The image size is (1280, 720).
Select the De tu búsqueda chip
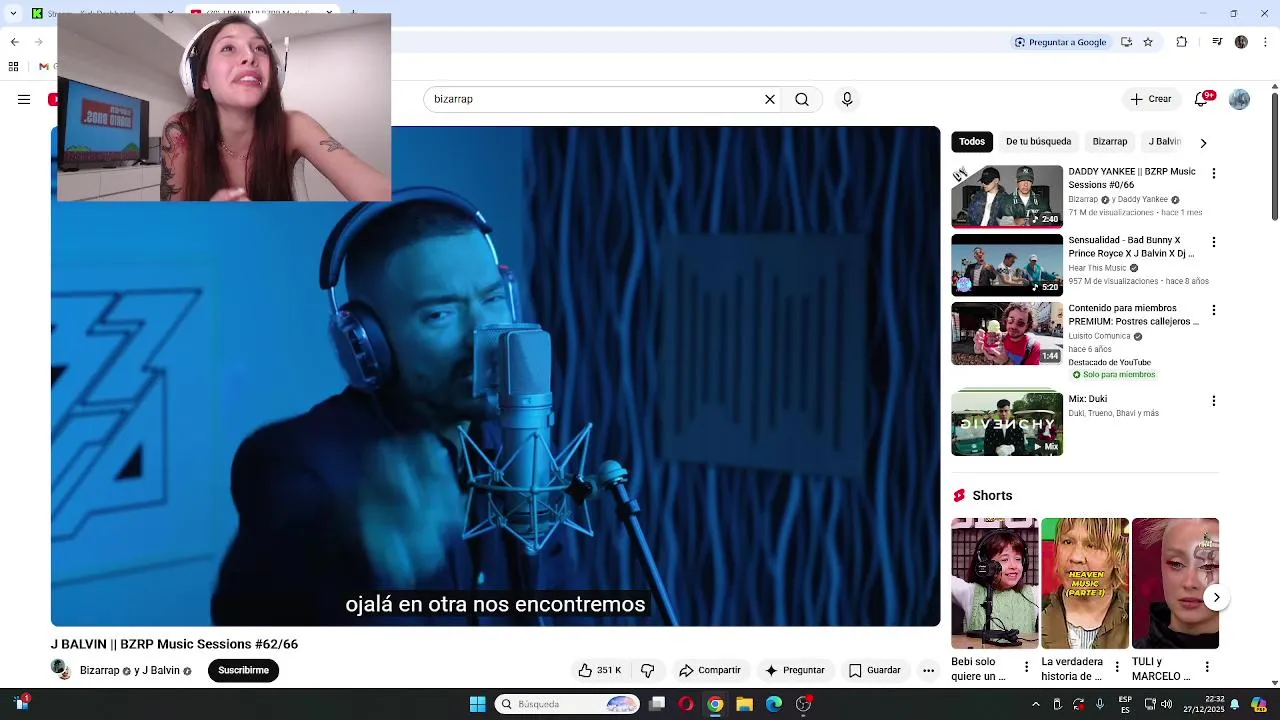coord(1038,142)
